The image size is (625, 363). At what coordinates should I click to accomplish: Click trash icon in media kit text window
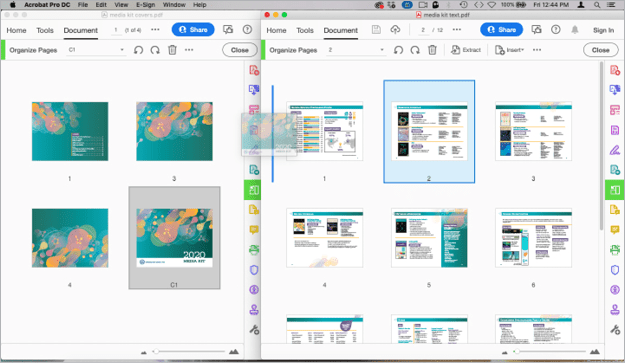[432, 50]
